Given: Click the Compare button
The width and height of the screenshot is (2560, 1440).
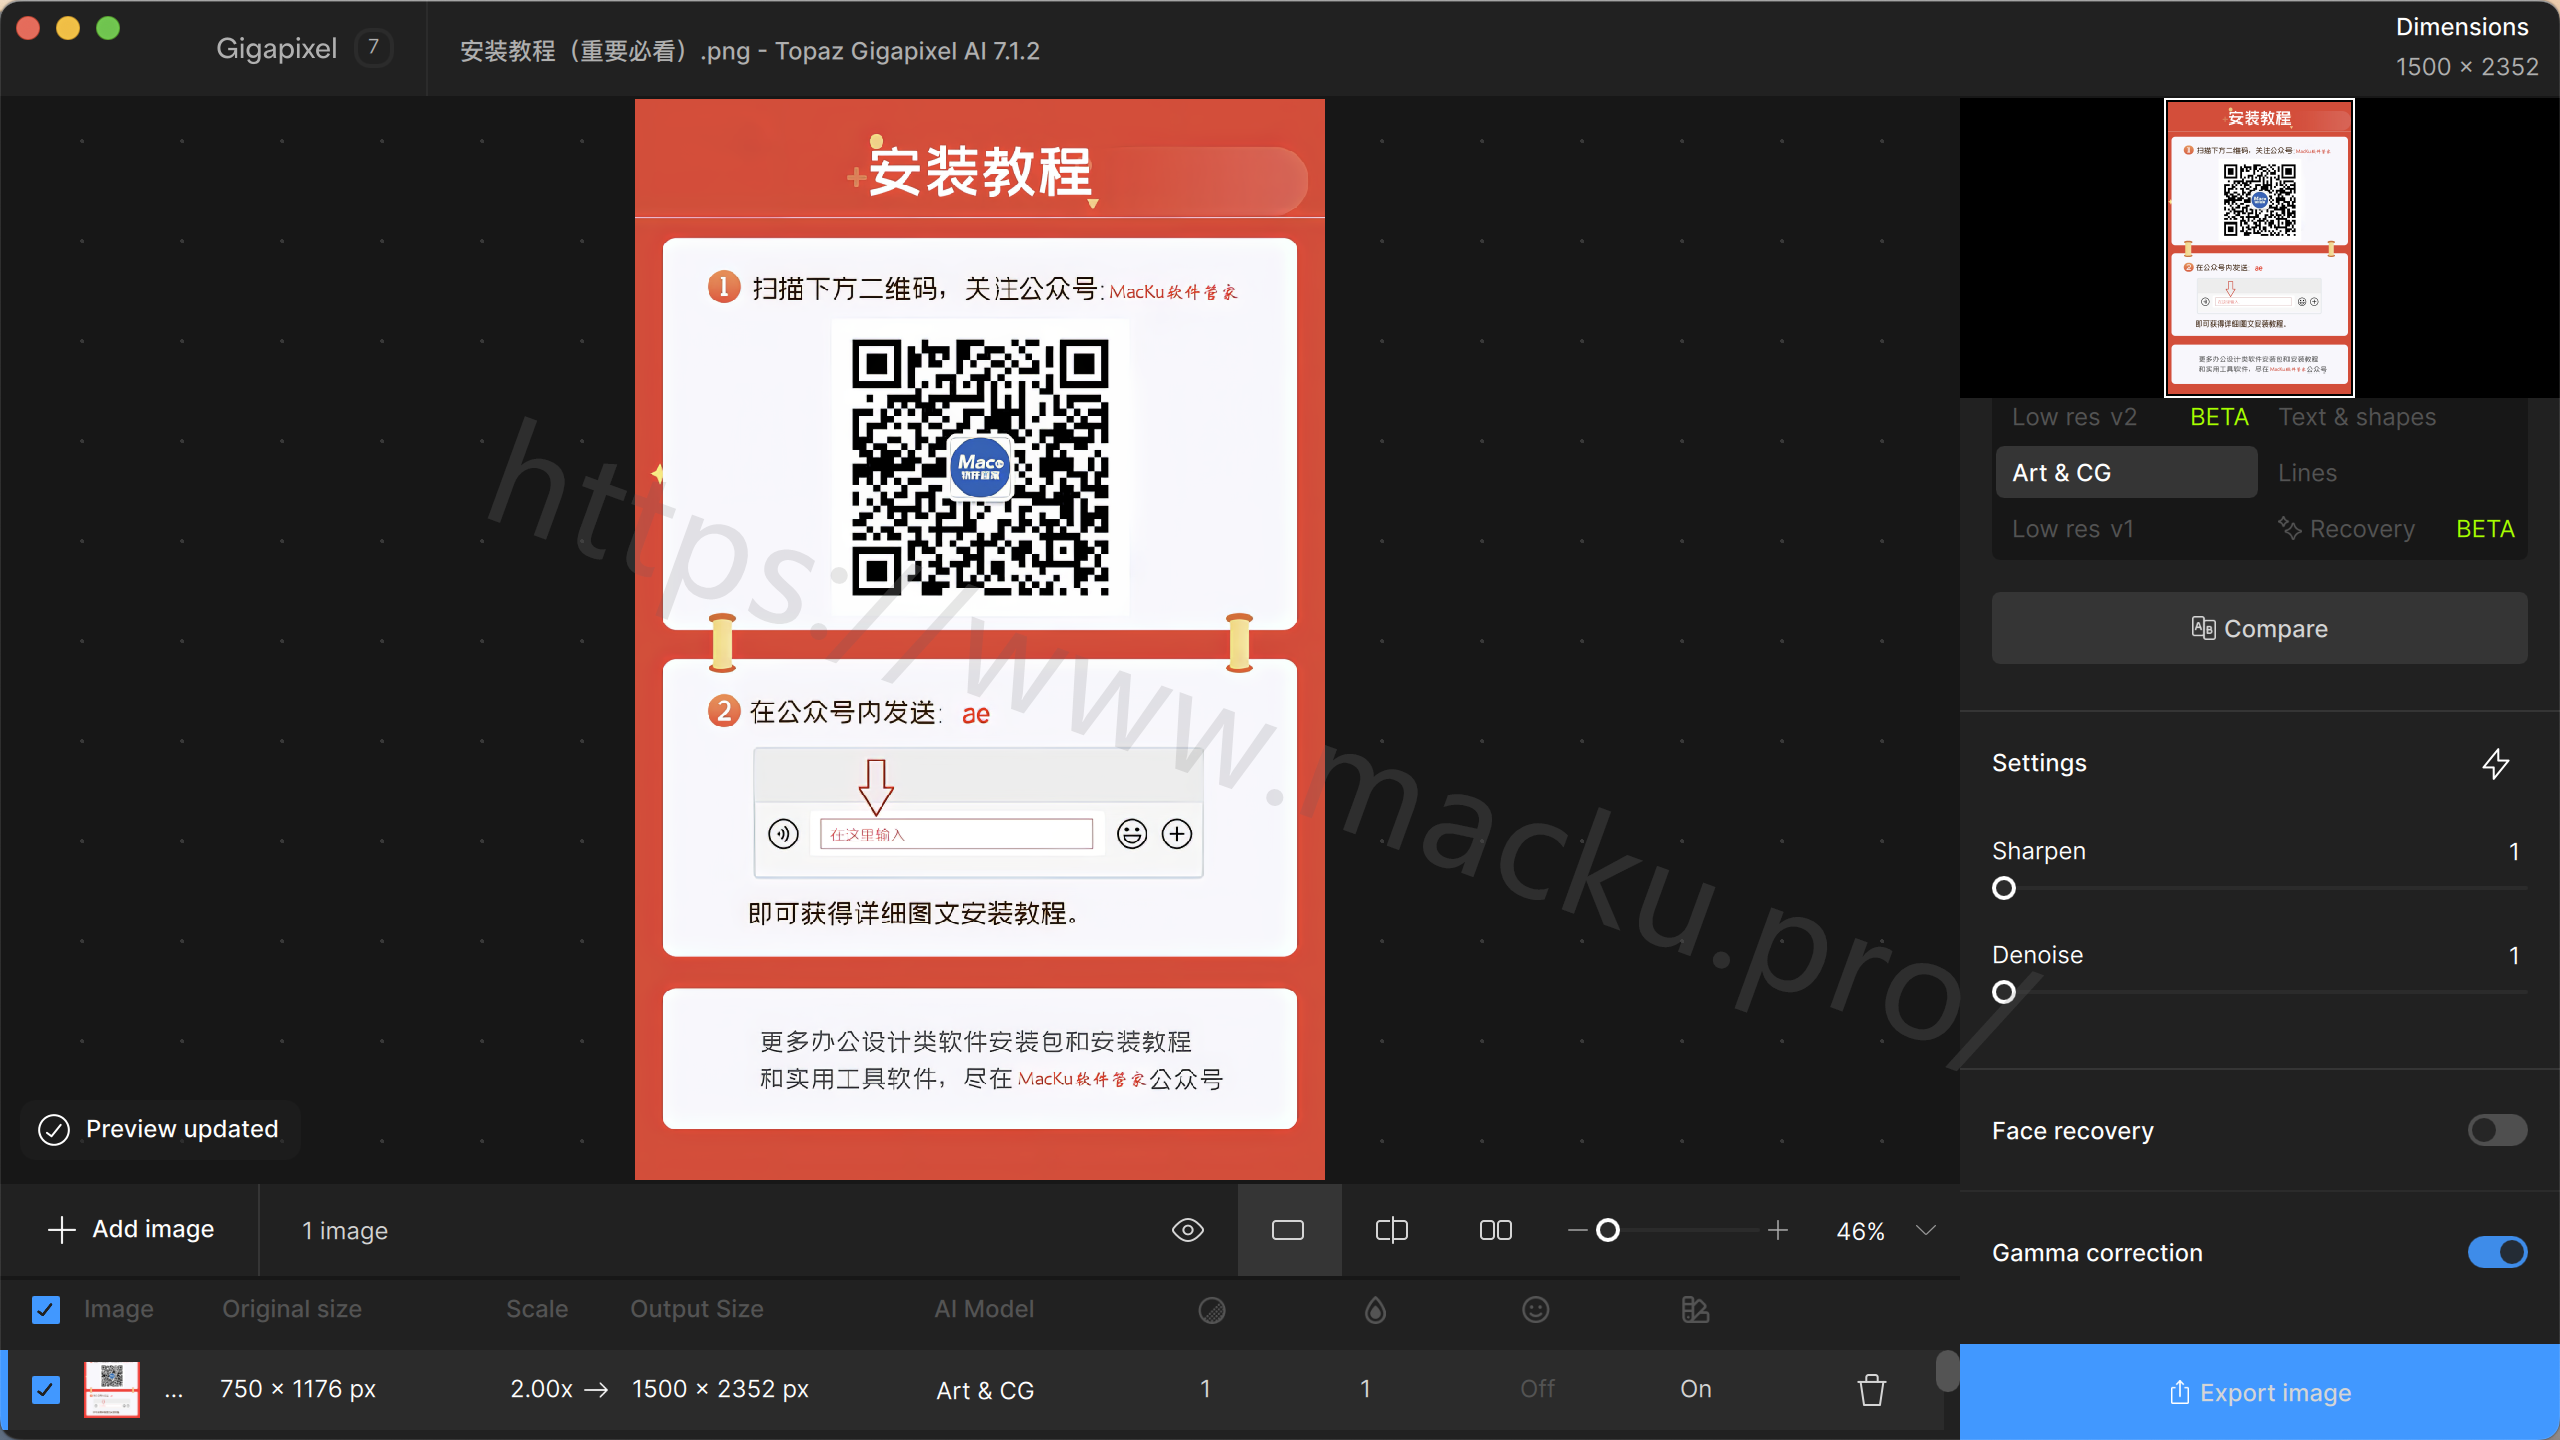Looking at the screenshot, I should (2260, 628).
